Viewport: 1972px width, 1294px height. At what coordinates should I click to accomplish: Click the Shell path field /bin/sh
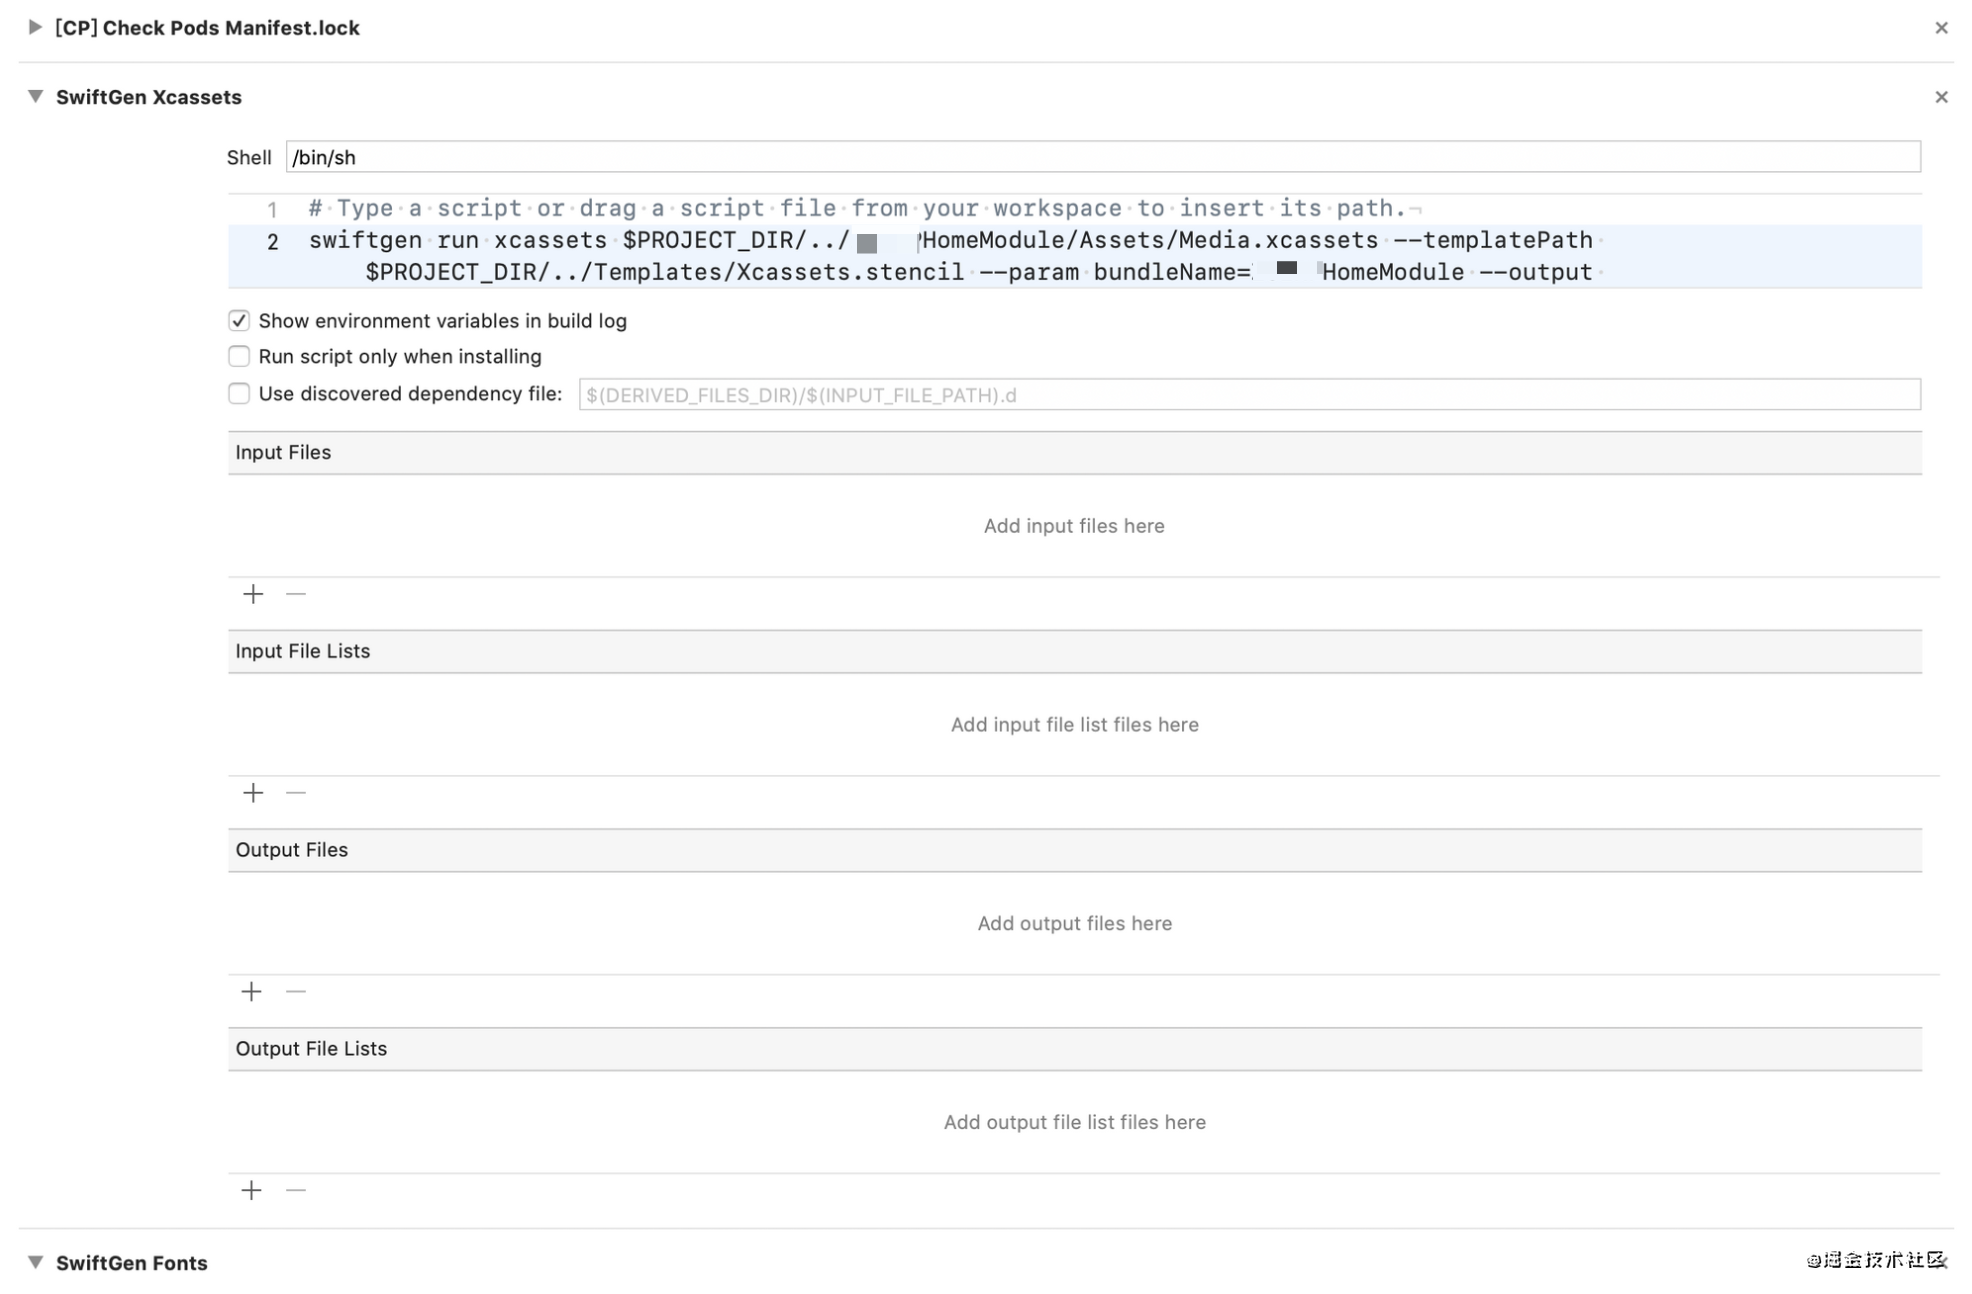(1102, 157)
